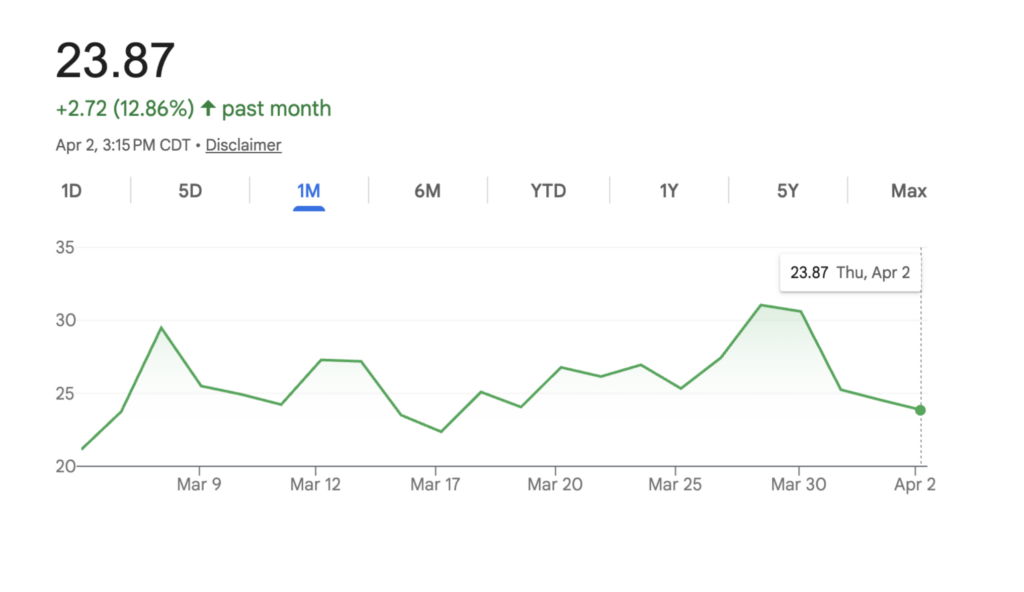Select the 5Y time range
The height and width of the screenshot is (592, 1024).
pyautogui.click(x=788, y=190)
